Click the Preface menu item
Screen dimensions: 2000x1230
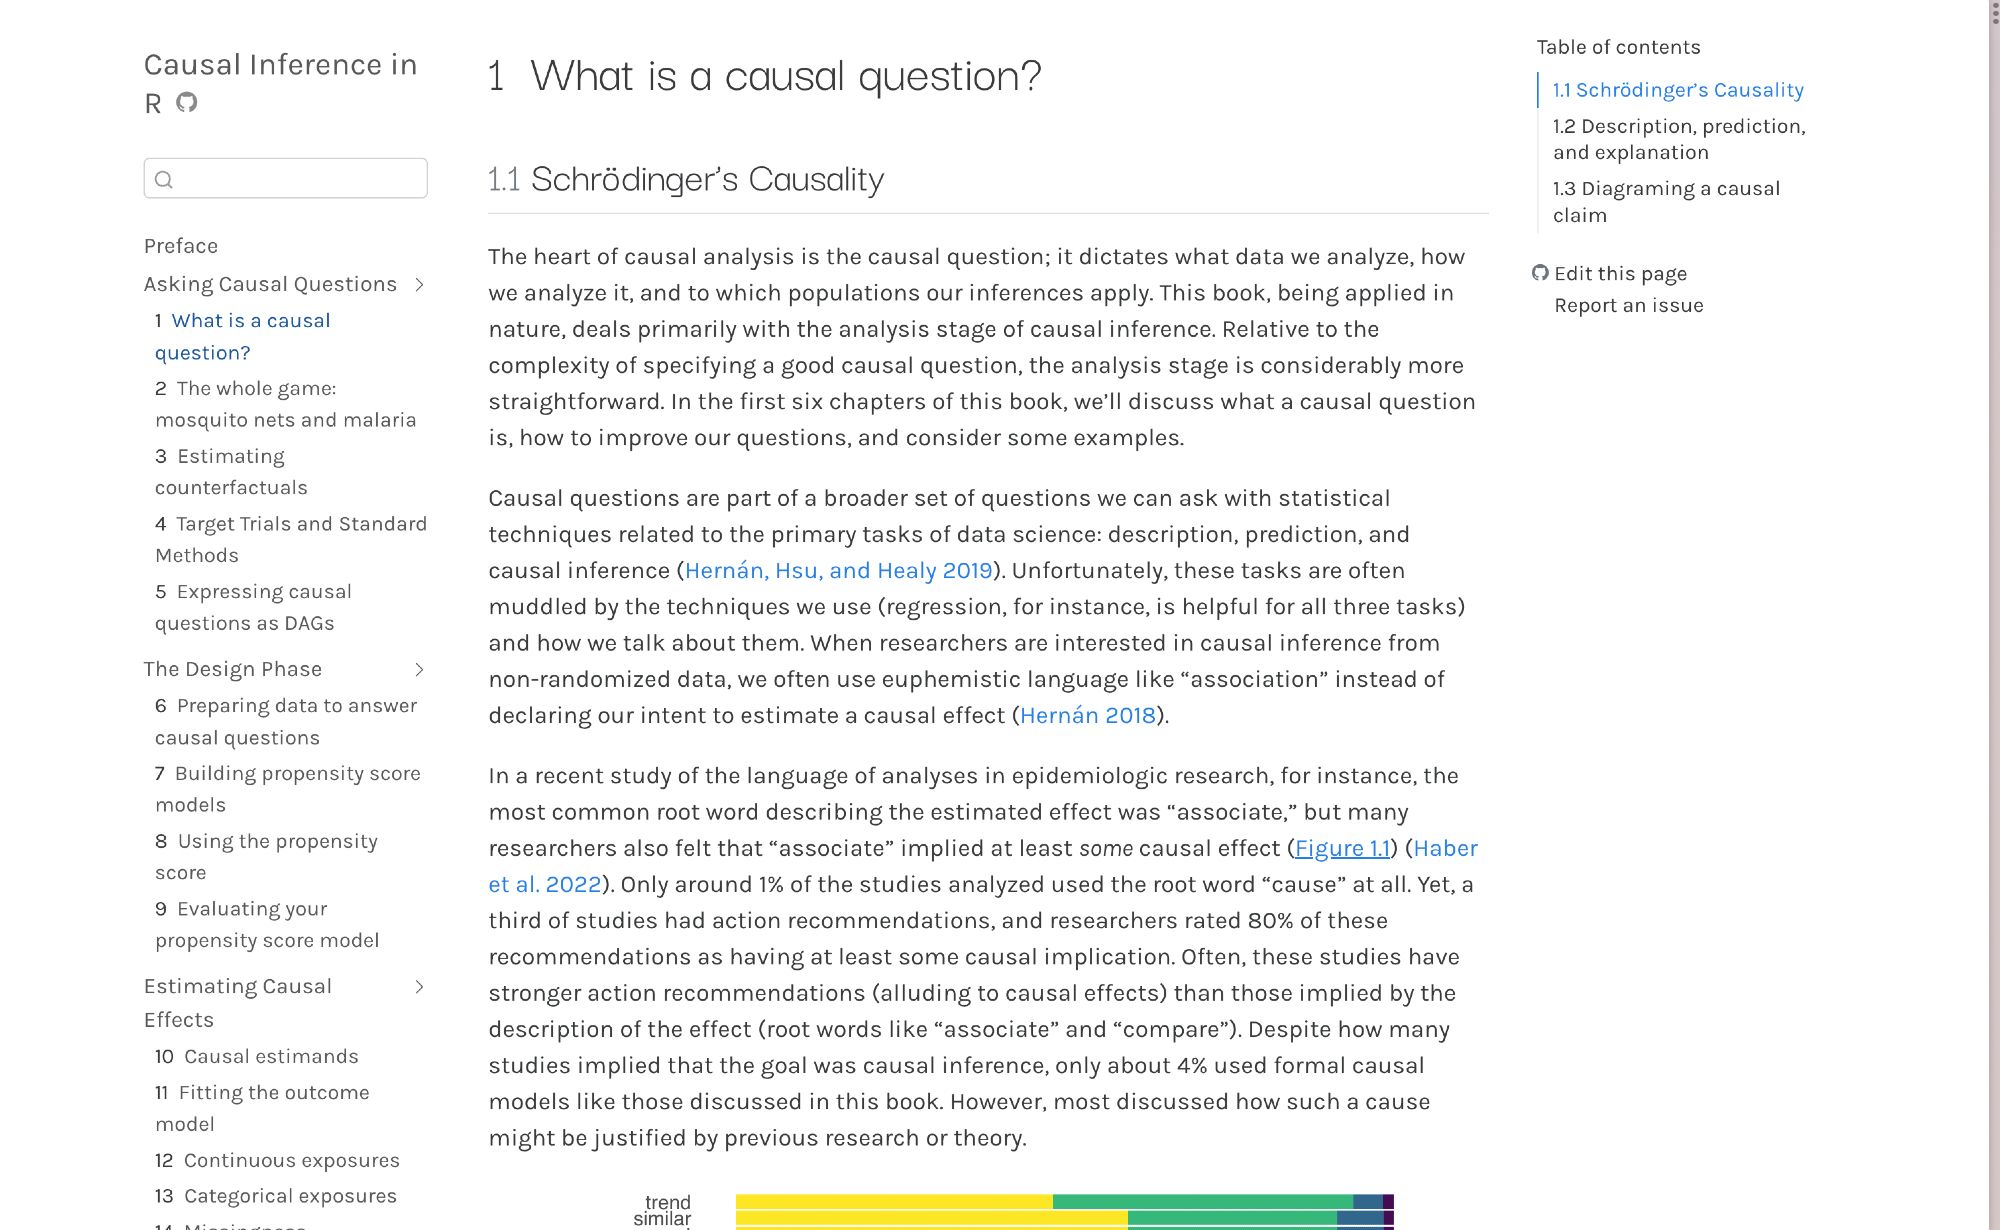180,246
